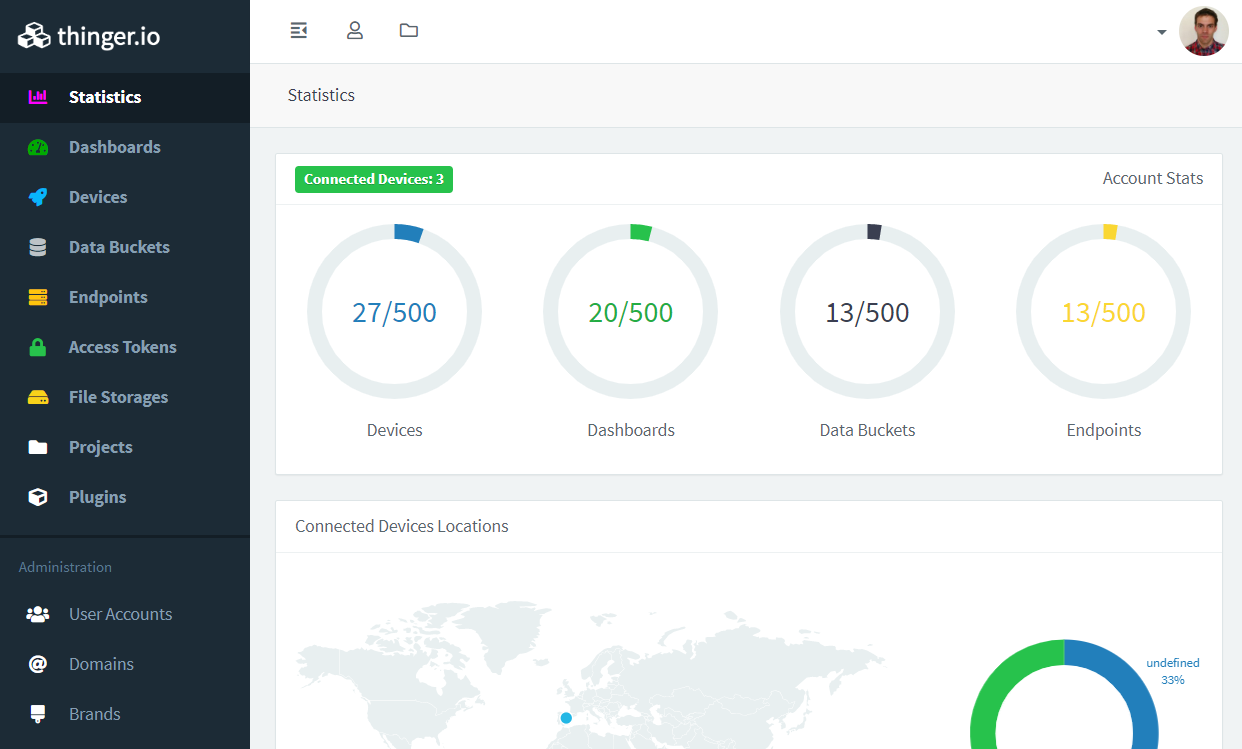Click the undefined 33% chart label

pos(1173,671)
